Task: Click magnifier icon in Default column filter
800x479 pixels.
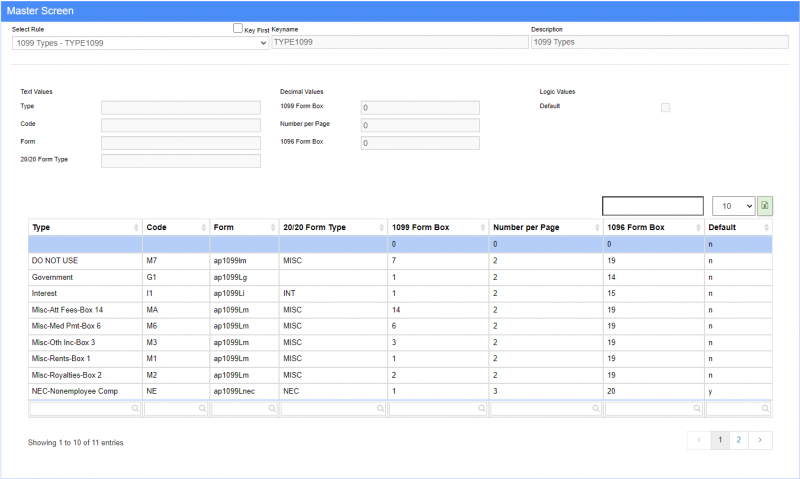Action: point(764,408)
